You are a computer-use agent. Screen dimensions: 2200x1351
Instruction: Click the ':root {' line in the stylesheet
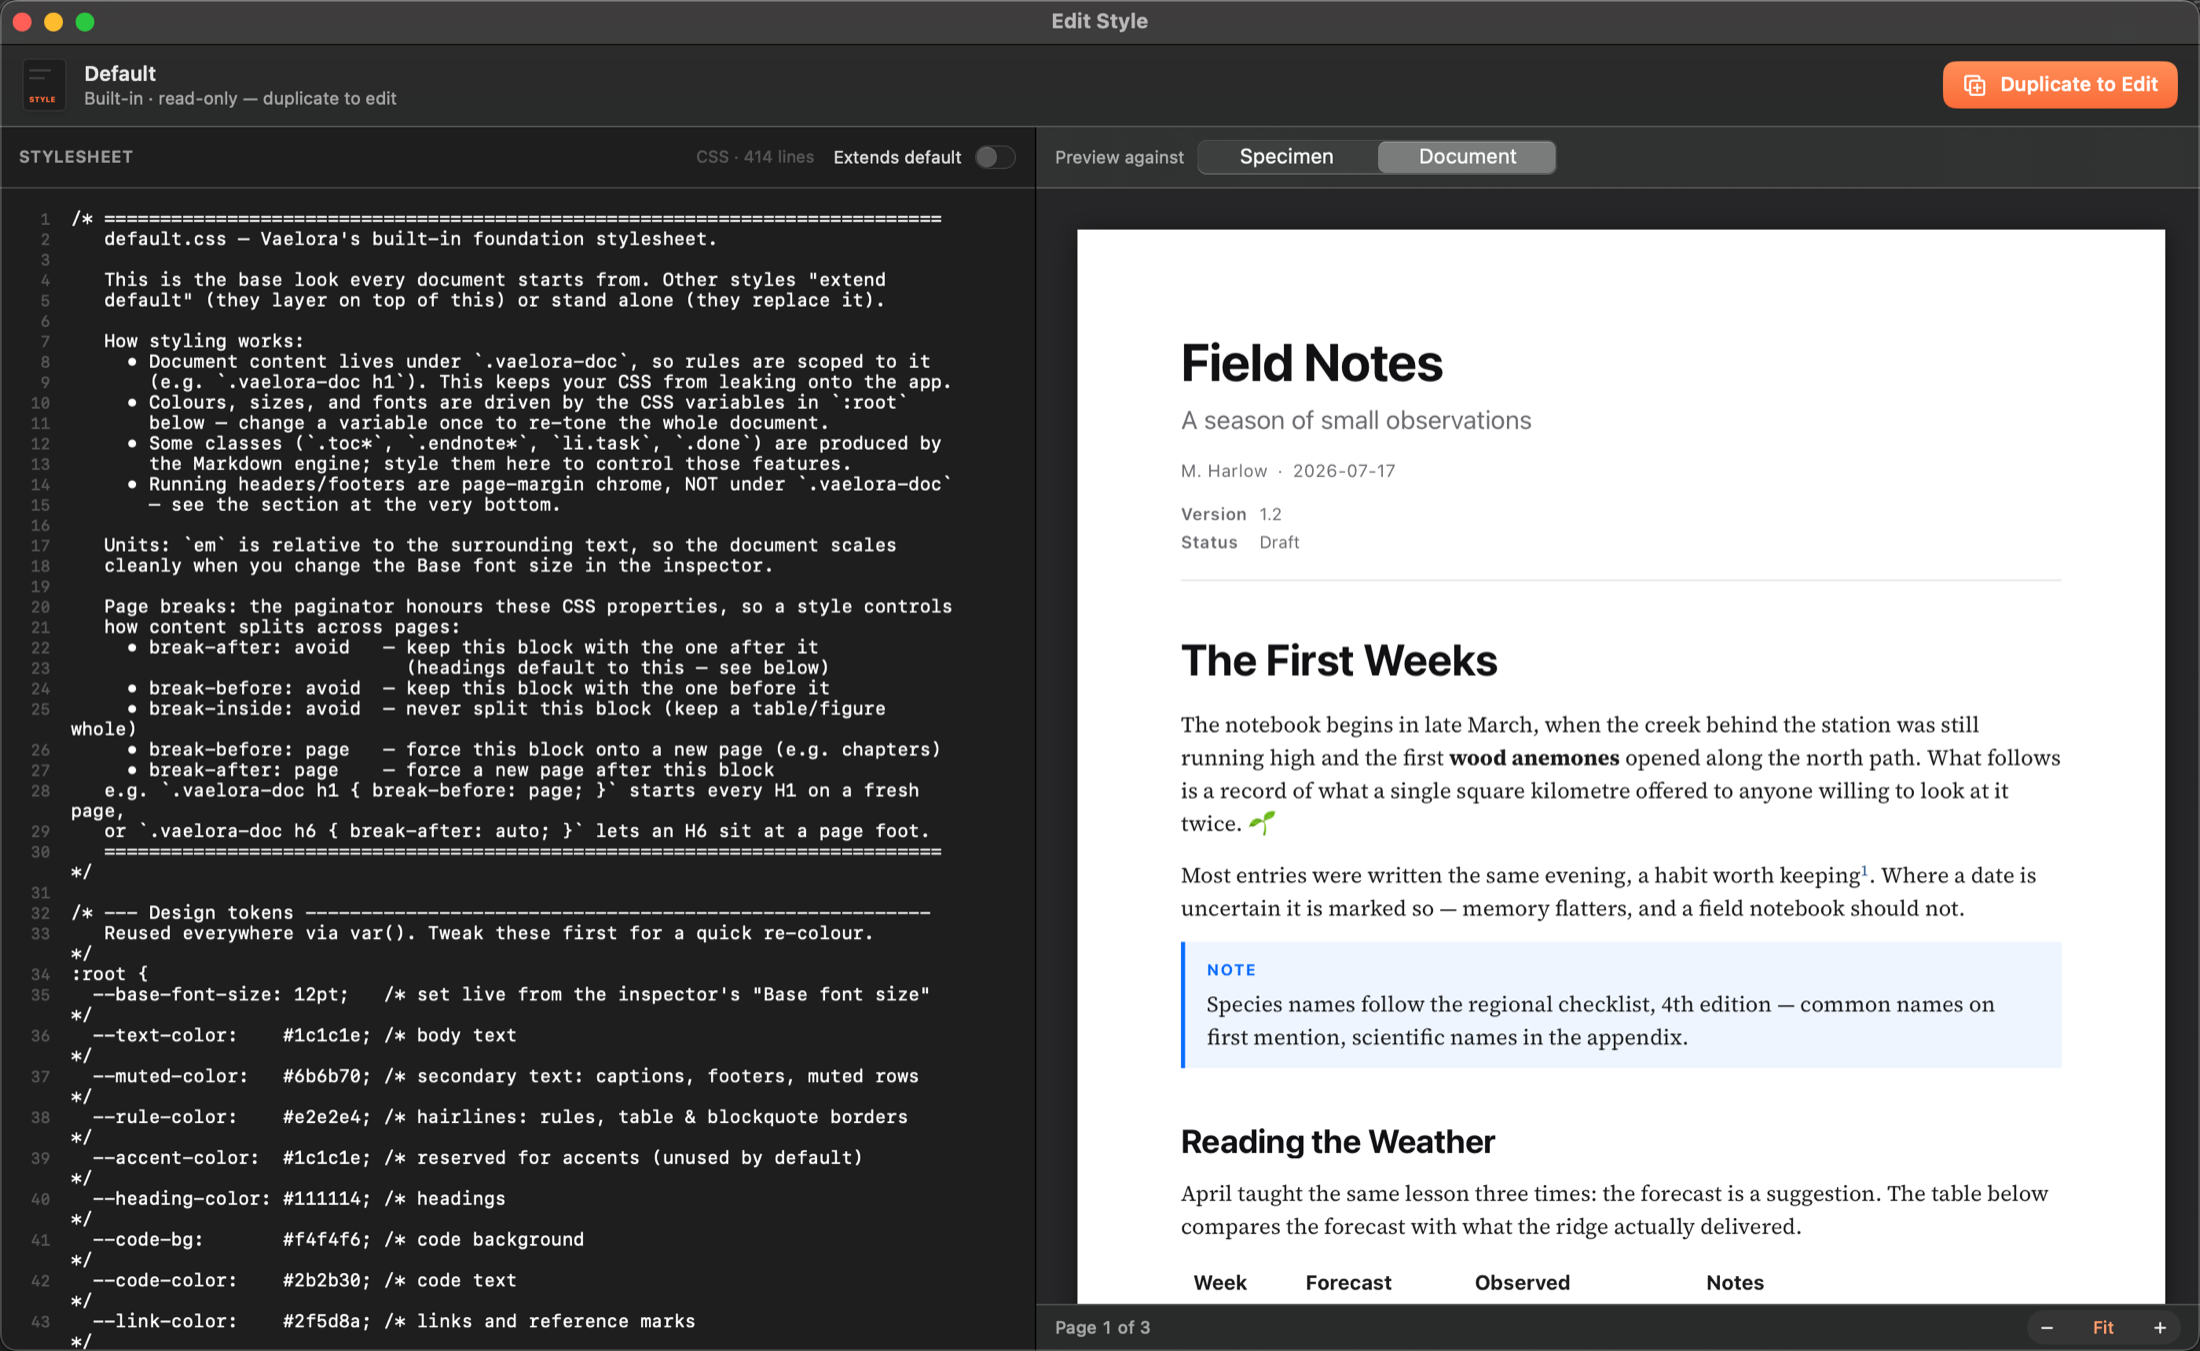tap(110, 974)
